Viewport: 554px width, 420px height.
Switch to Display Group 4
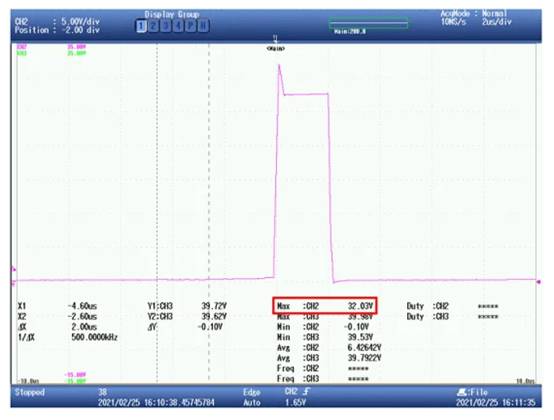tap(178, 26)
